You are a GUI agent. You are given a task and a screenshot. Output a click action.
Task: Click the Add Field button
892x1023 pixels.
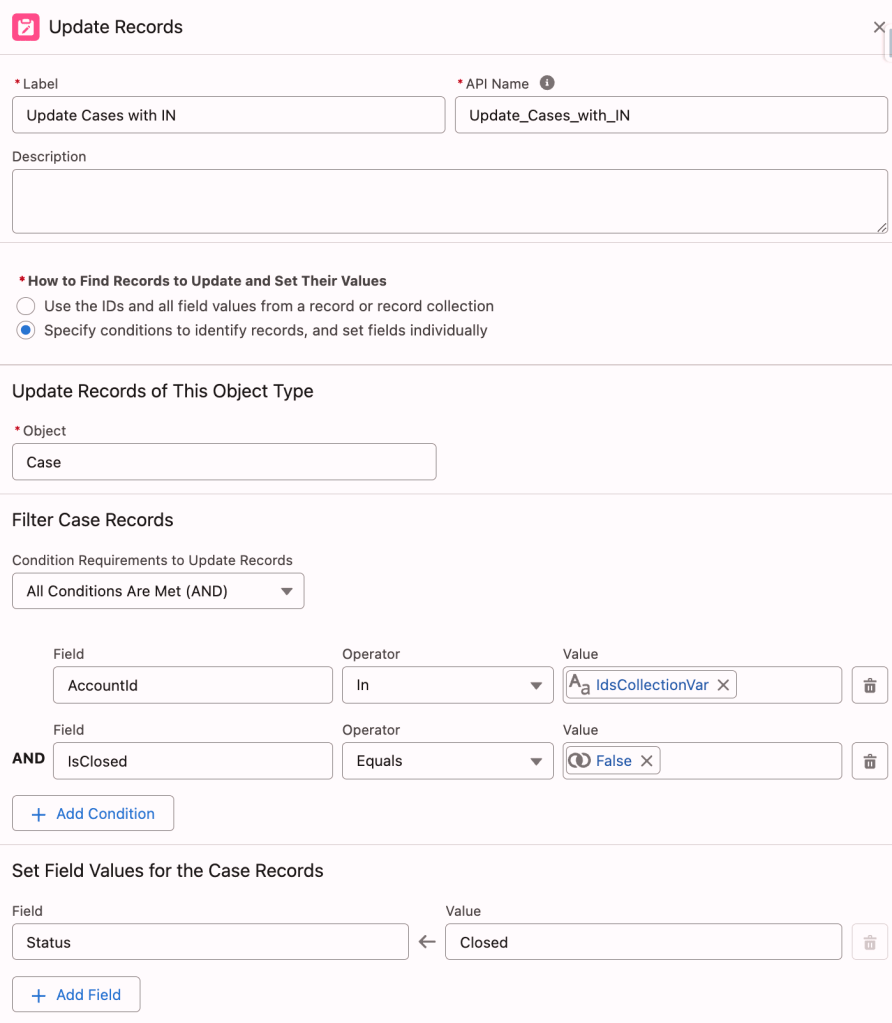76,995
